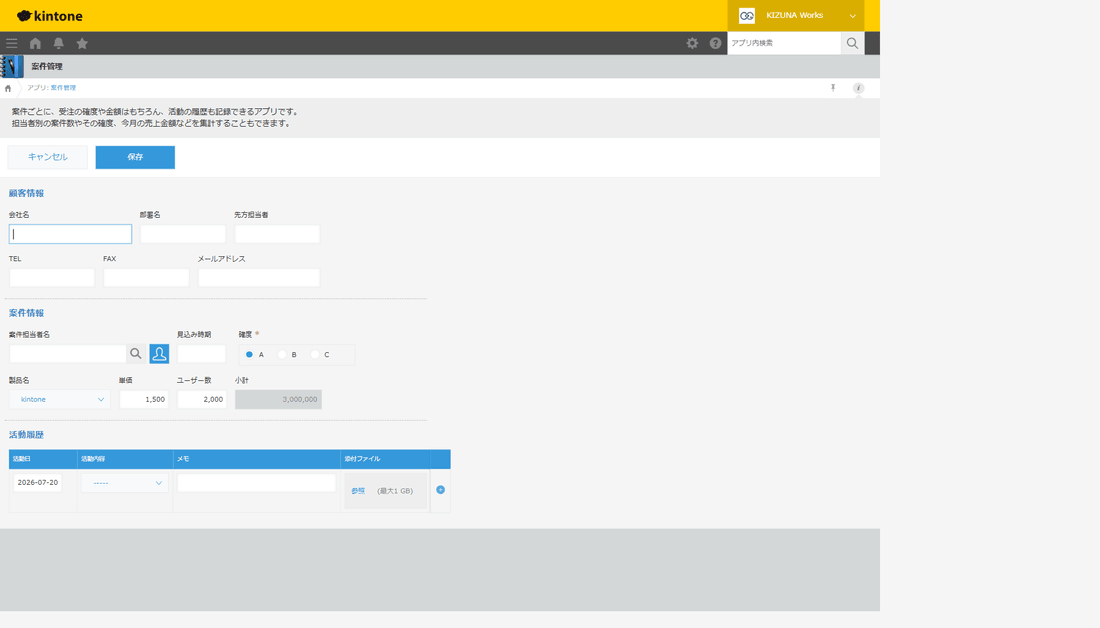Click the FAX input field
The image size is (1100, 628).
click(x=146, y=277)
